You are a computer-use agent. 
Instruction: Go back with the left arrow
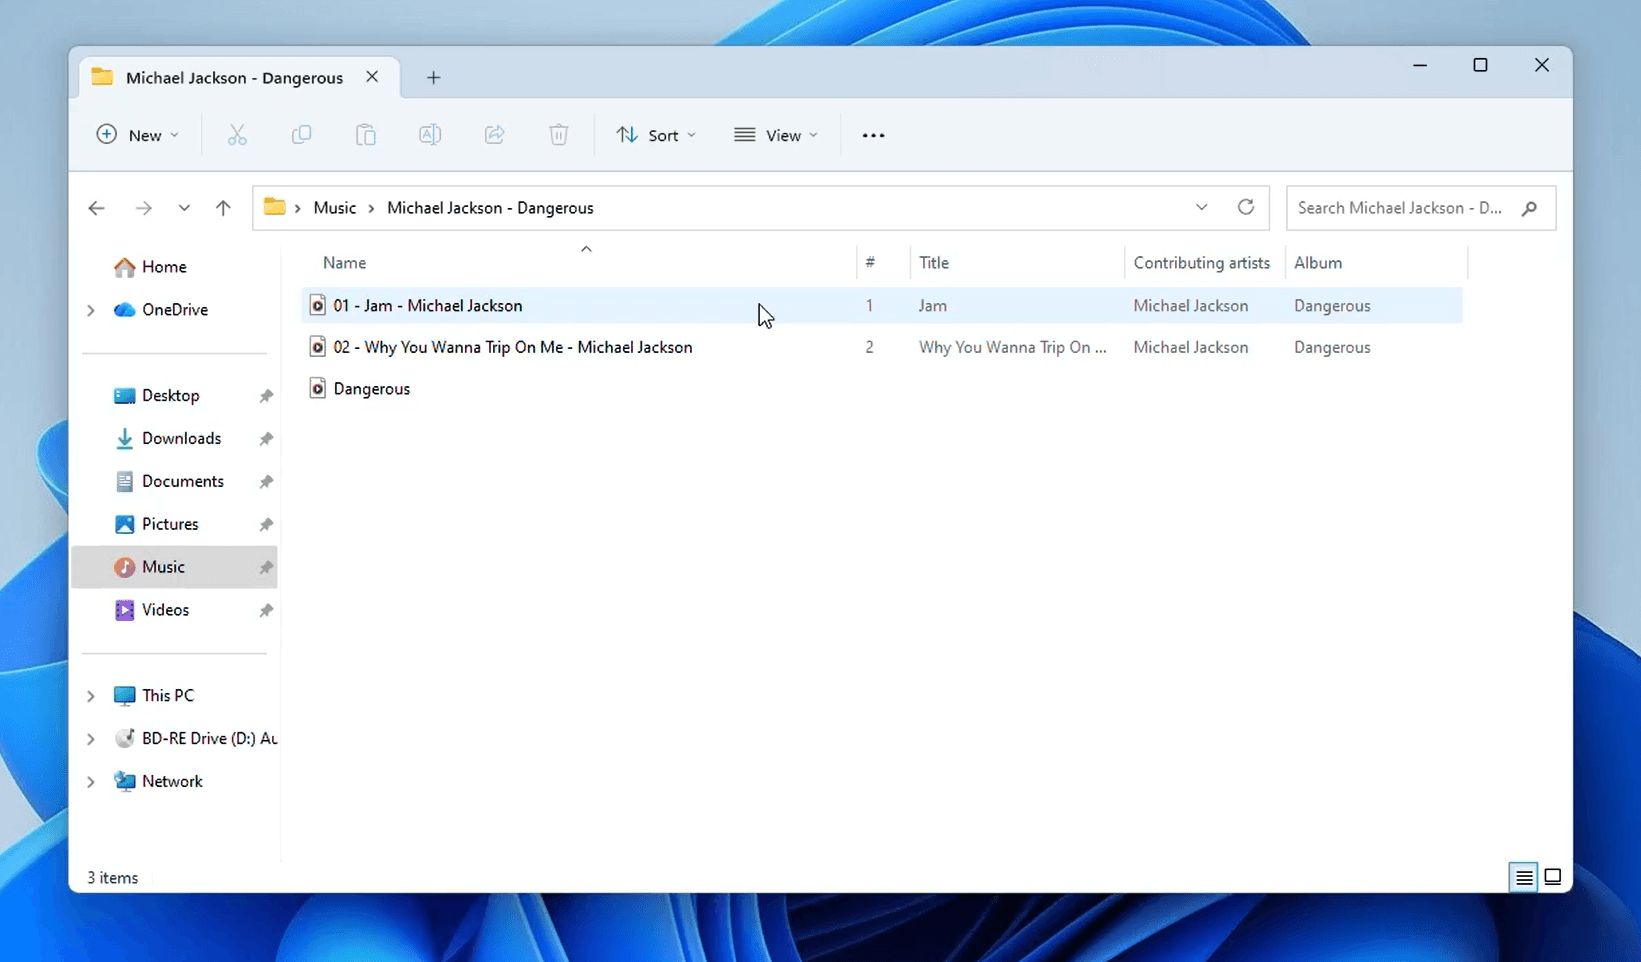[96, 208]
